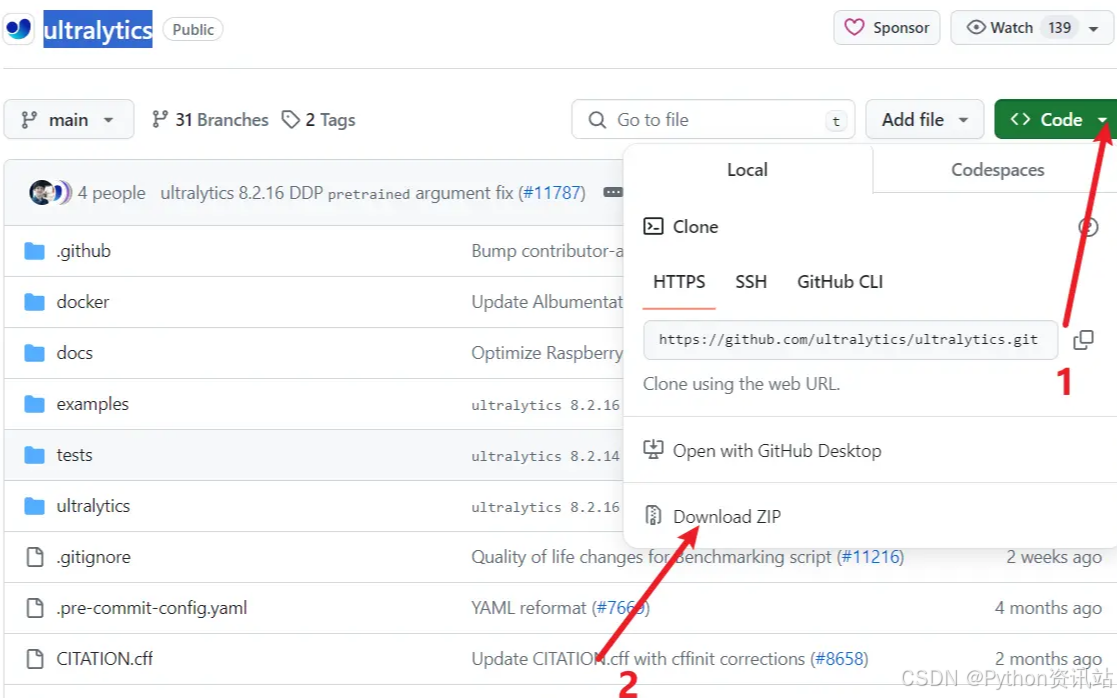Click the Ultralytics repository avatar logo
1117x698 pixels.
click(19, 29)
